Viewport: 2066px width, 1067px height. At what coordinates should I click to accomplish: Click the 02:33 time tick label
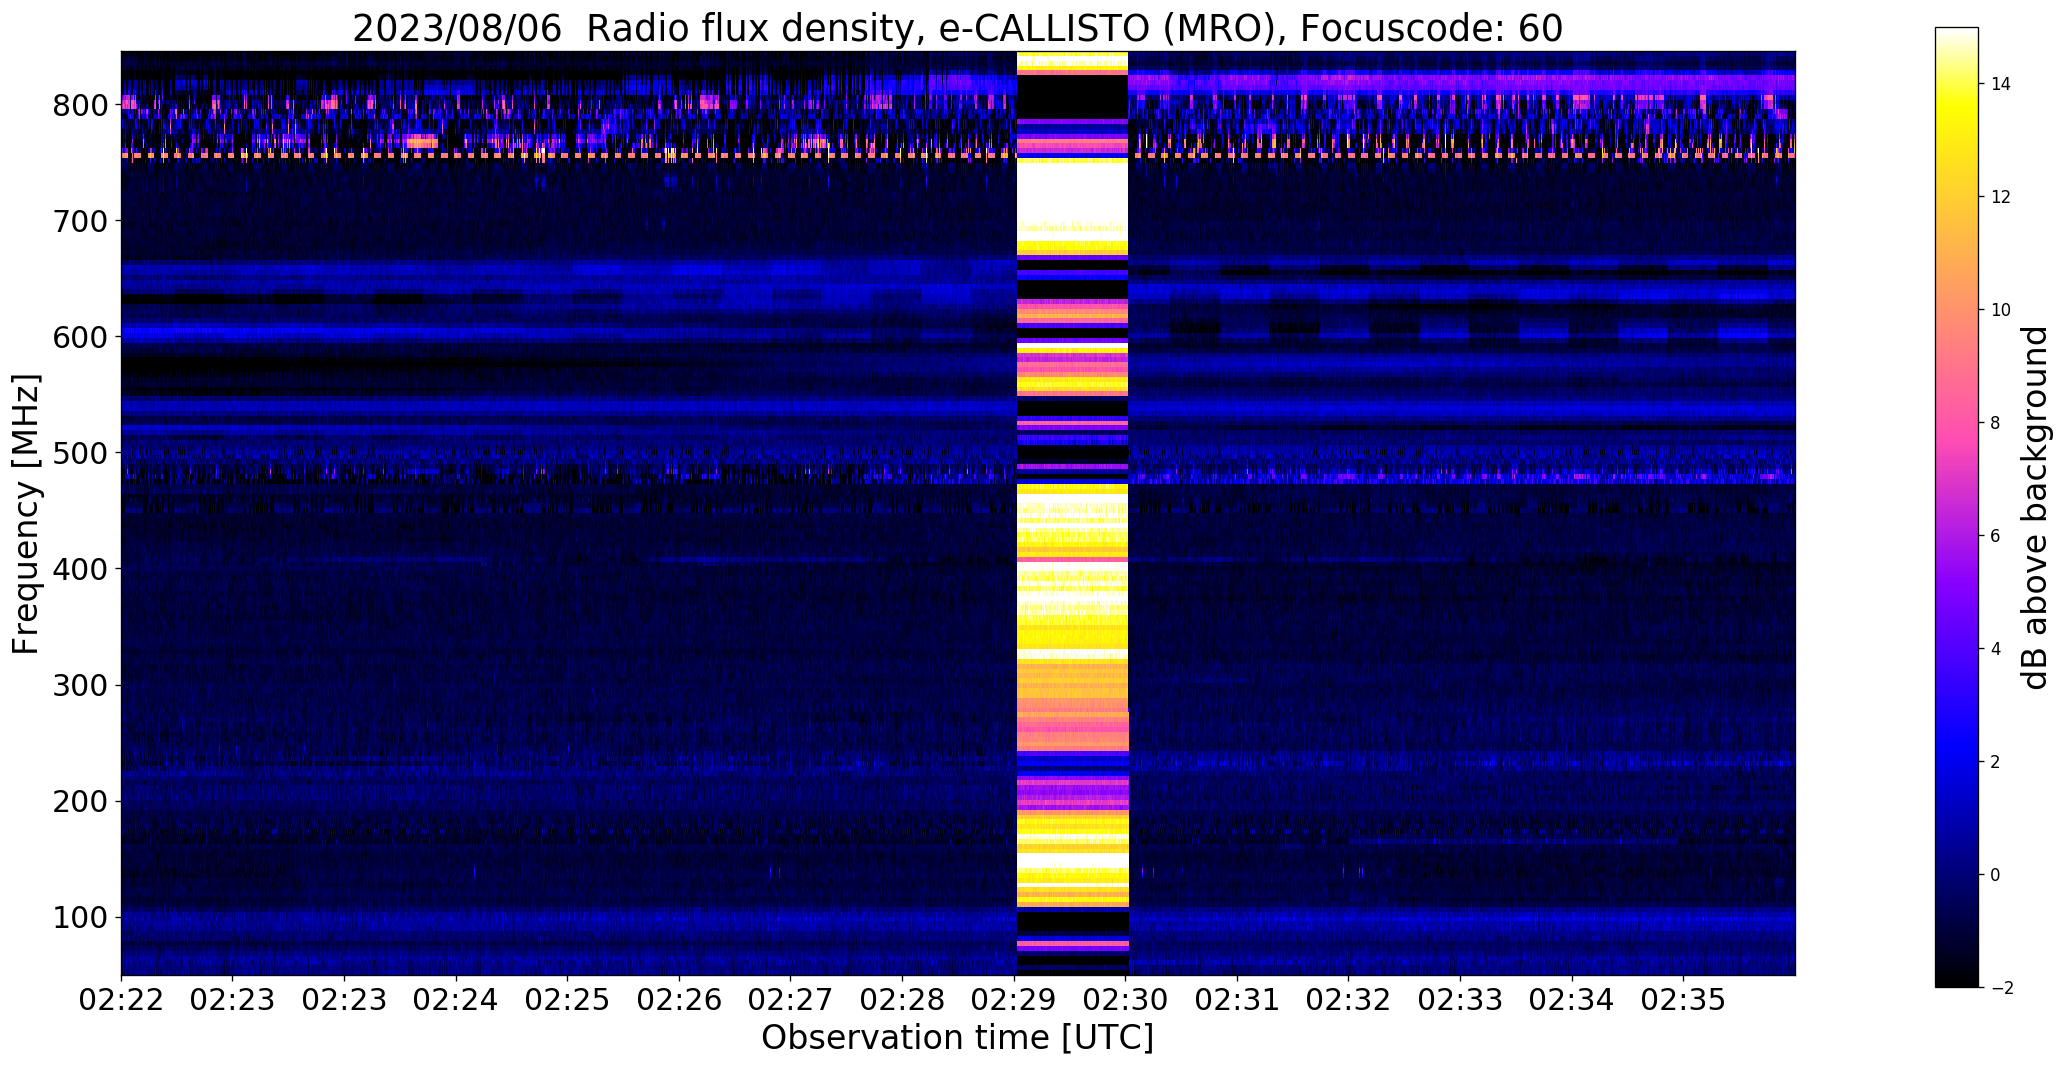1461,1000
